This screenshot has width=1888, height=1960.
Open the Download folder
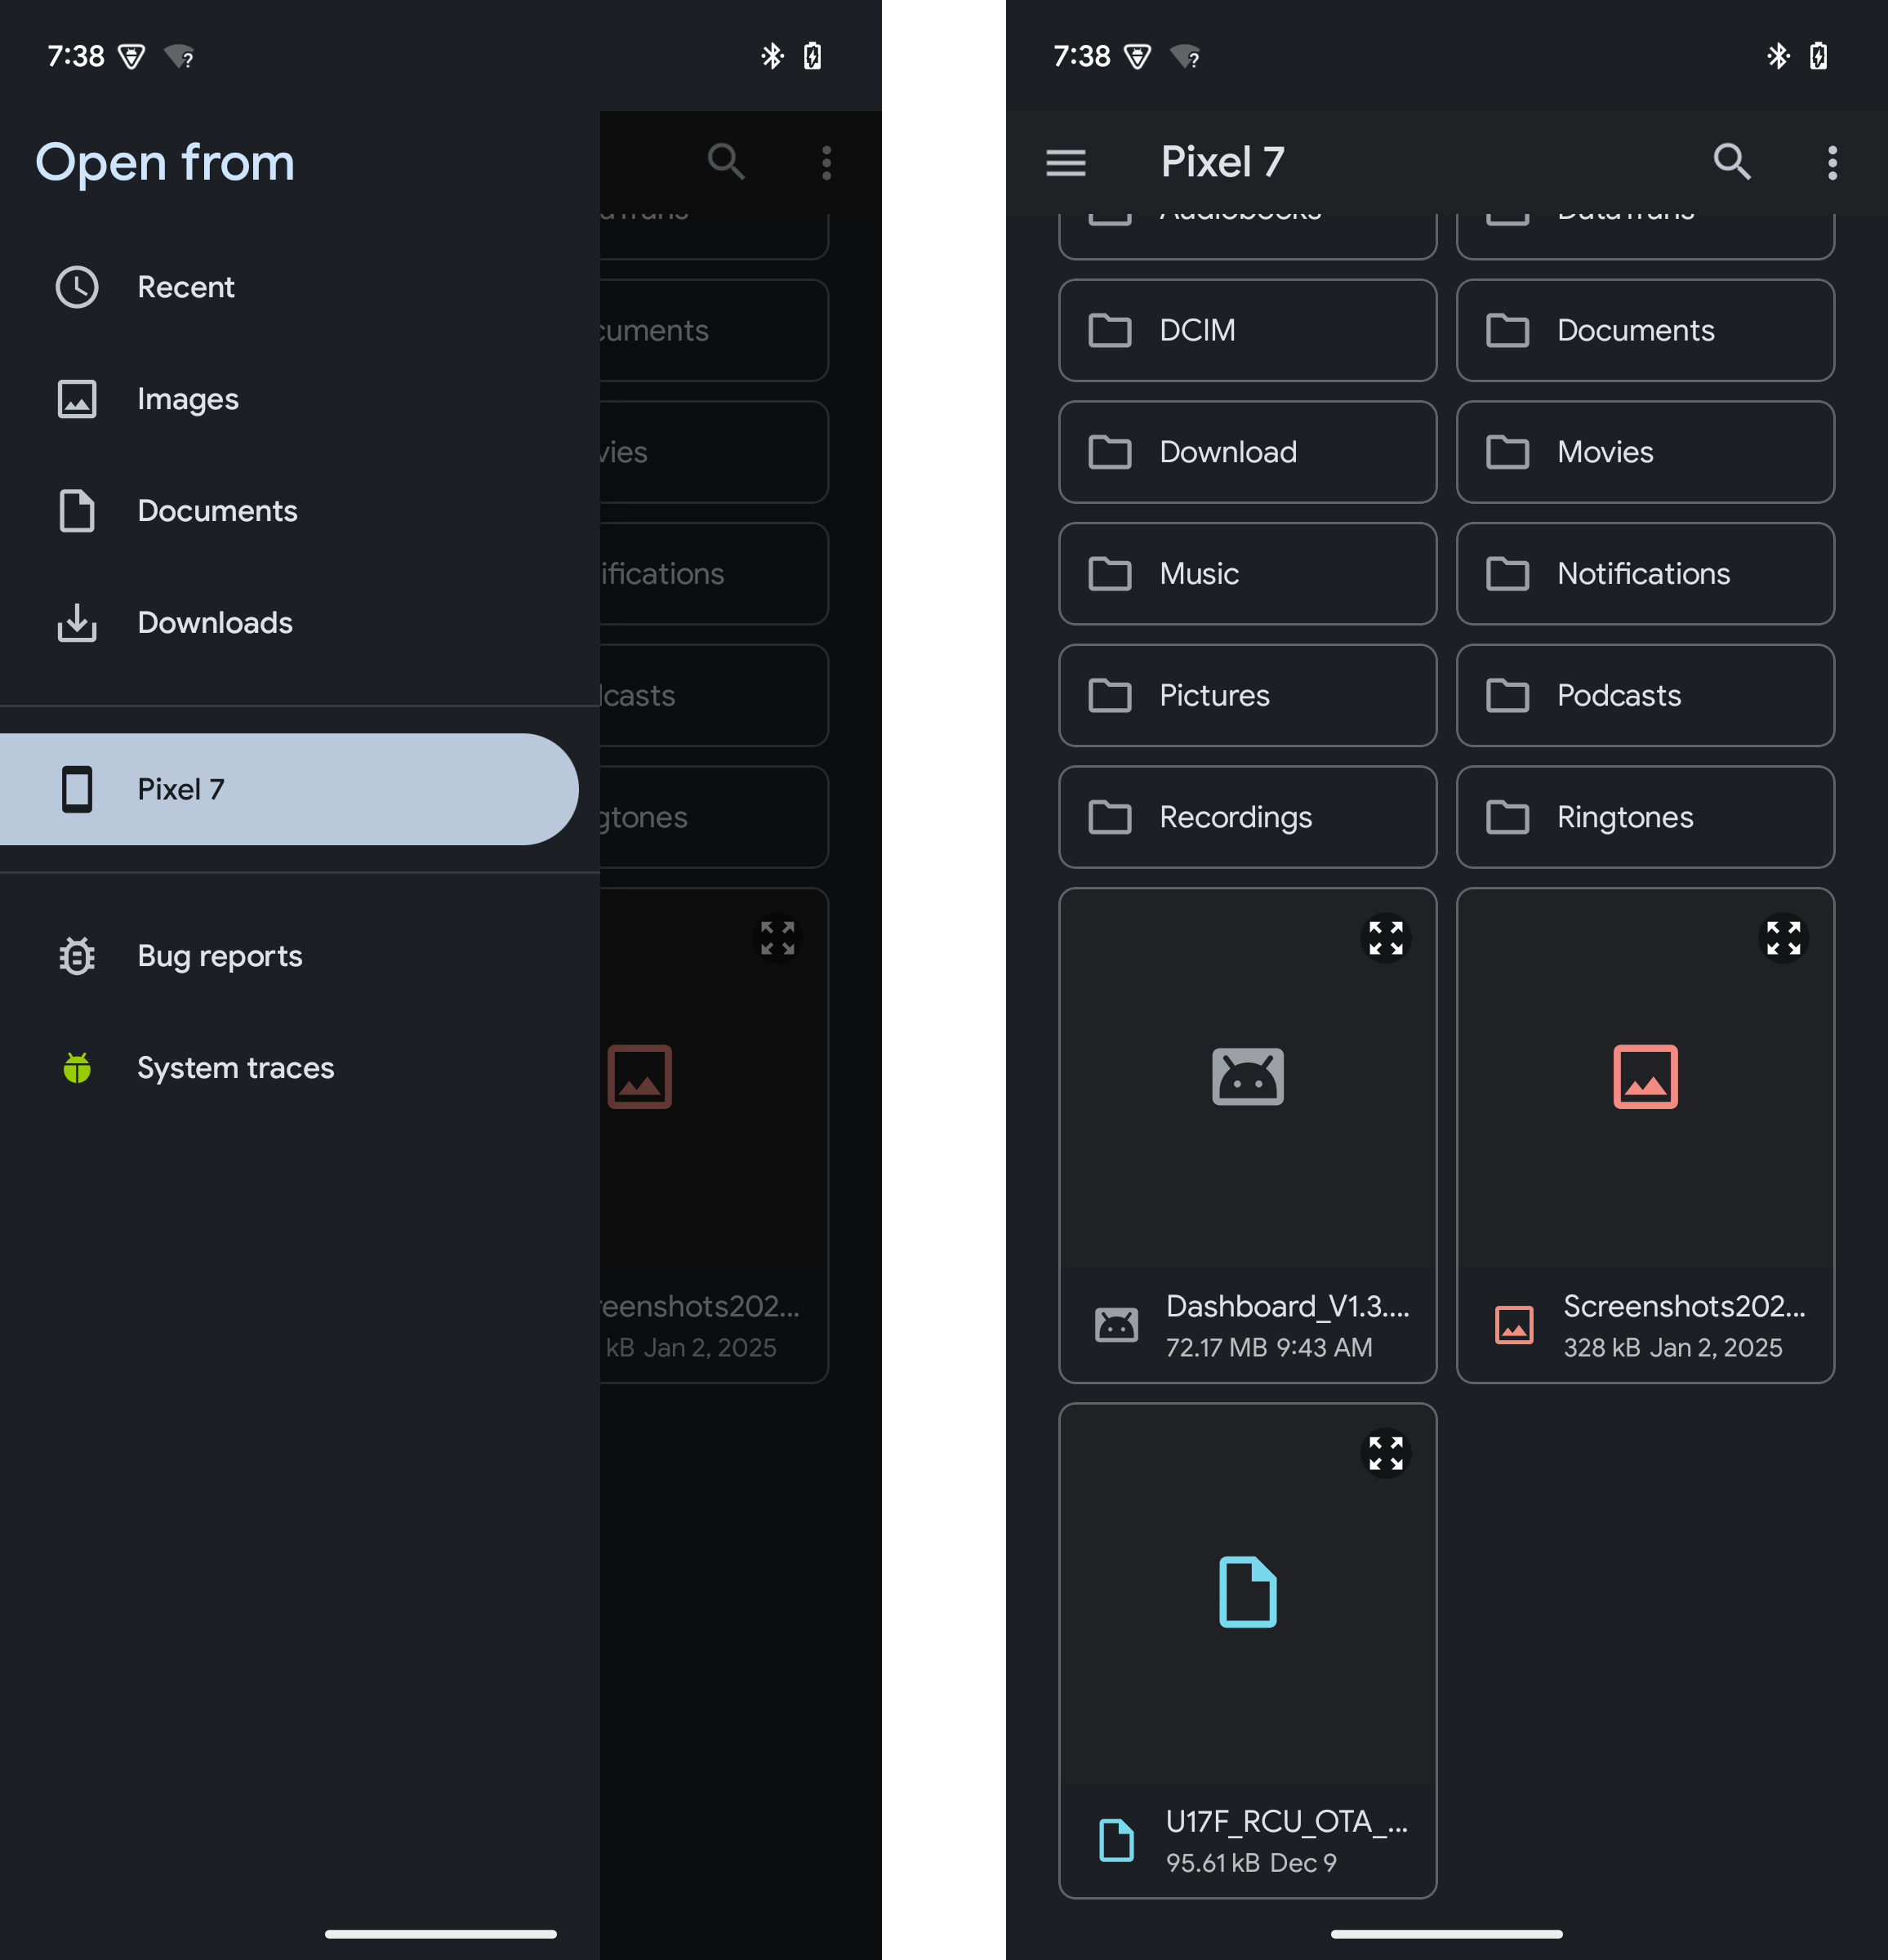1247,452
